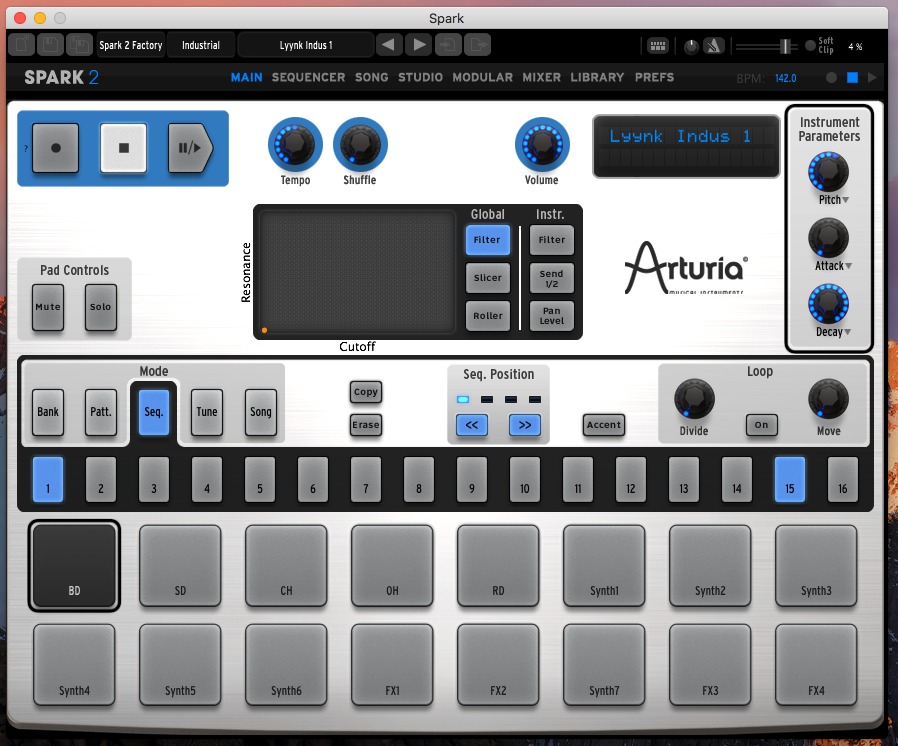Expand the Decay parameter dropdown arrow
This screenshot has height=746, width=898.
[848, 332]
